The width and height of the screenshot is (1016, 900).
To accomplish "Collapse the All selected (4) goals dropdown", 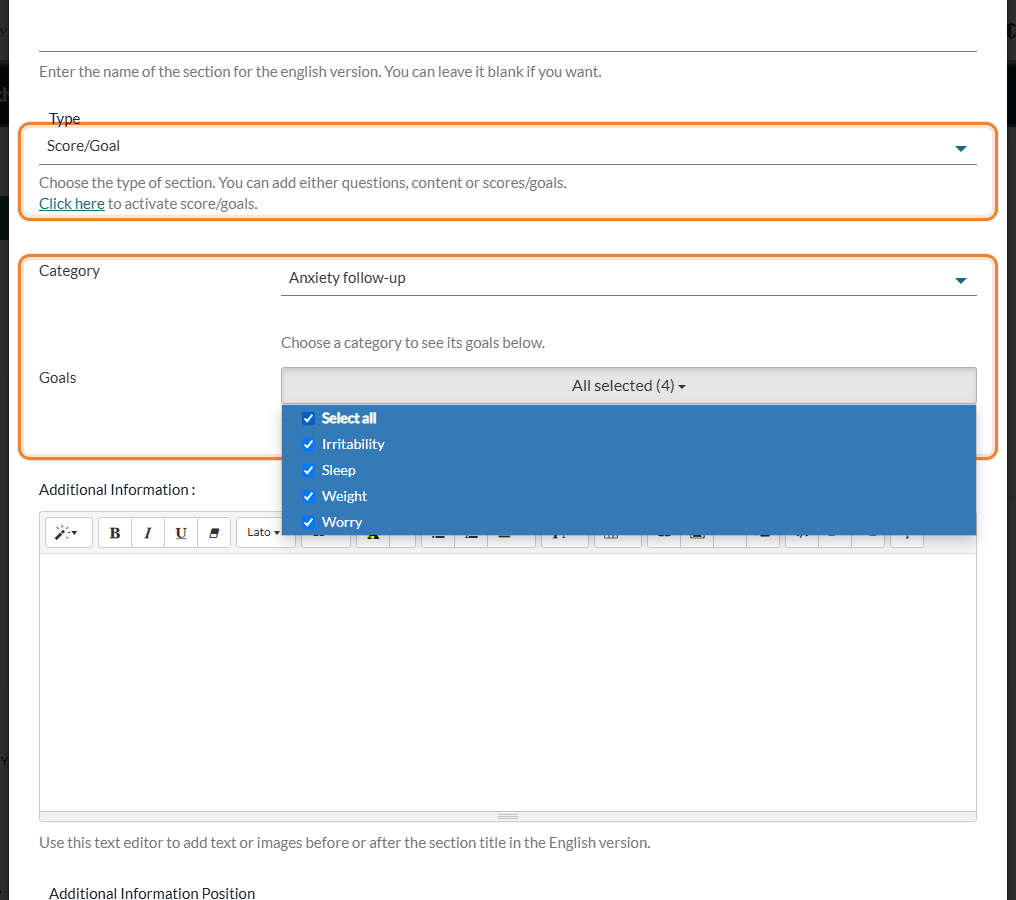I will coord(629,386).
